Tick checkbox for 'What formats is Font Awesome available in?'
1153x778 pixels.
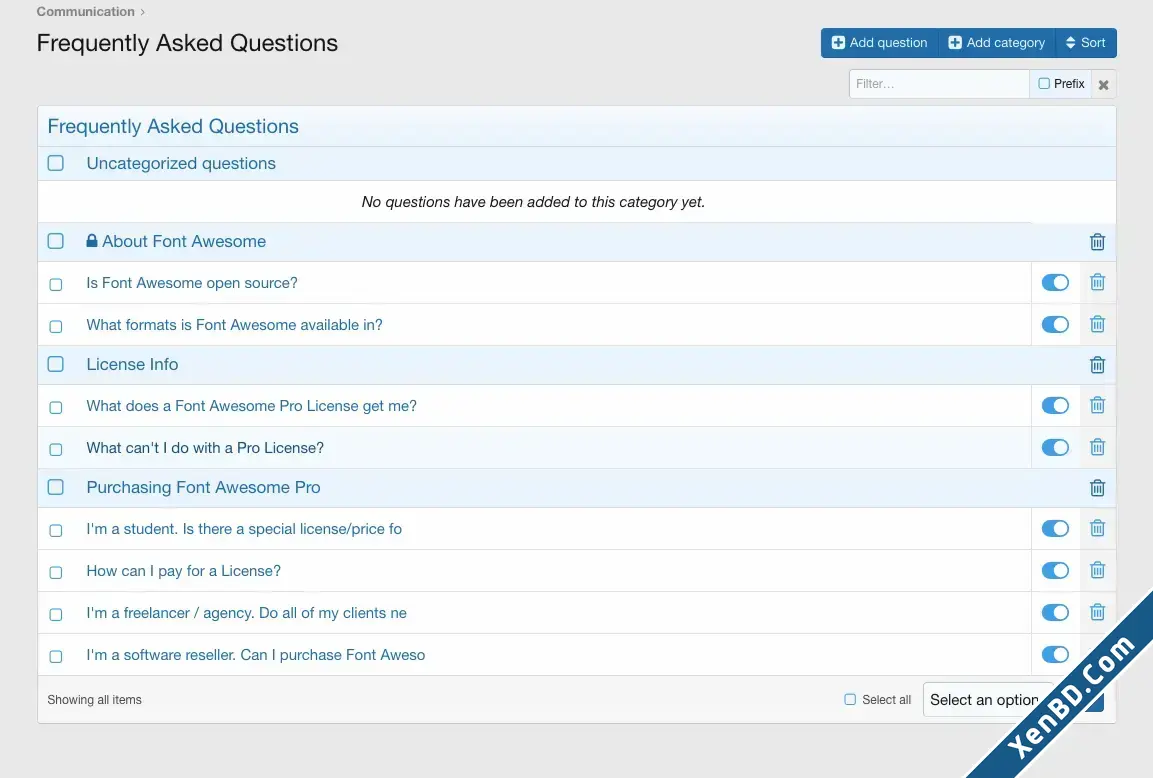(x=56, y=326)
